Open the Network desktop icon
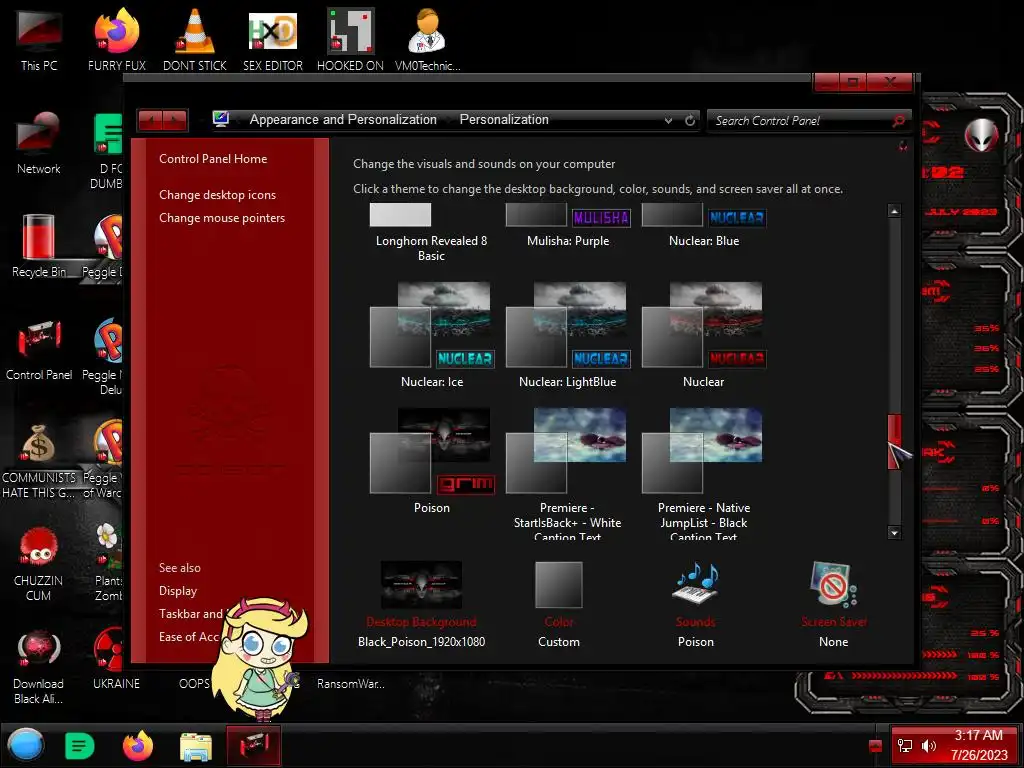Viewport: 1024px width, 768px height. 39,142
